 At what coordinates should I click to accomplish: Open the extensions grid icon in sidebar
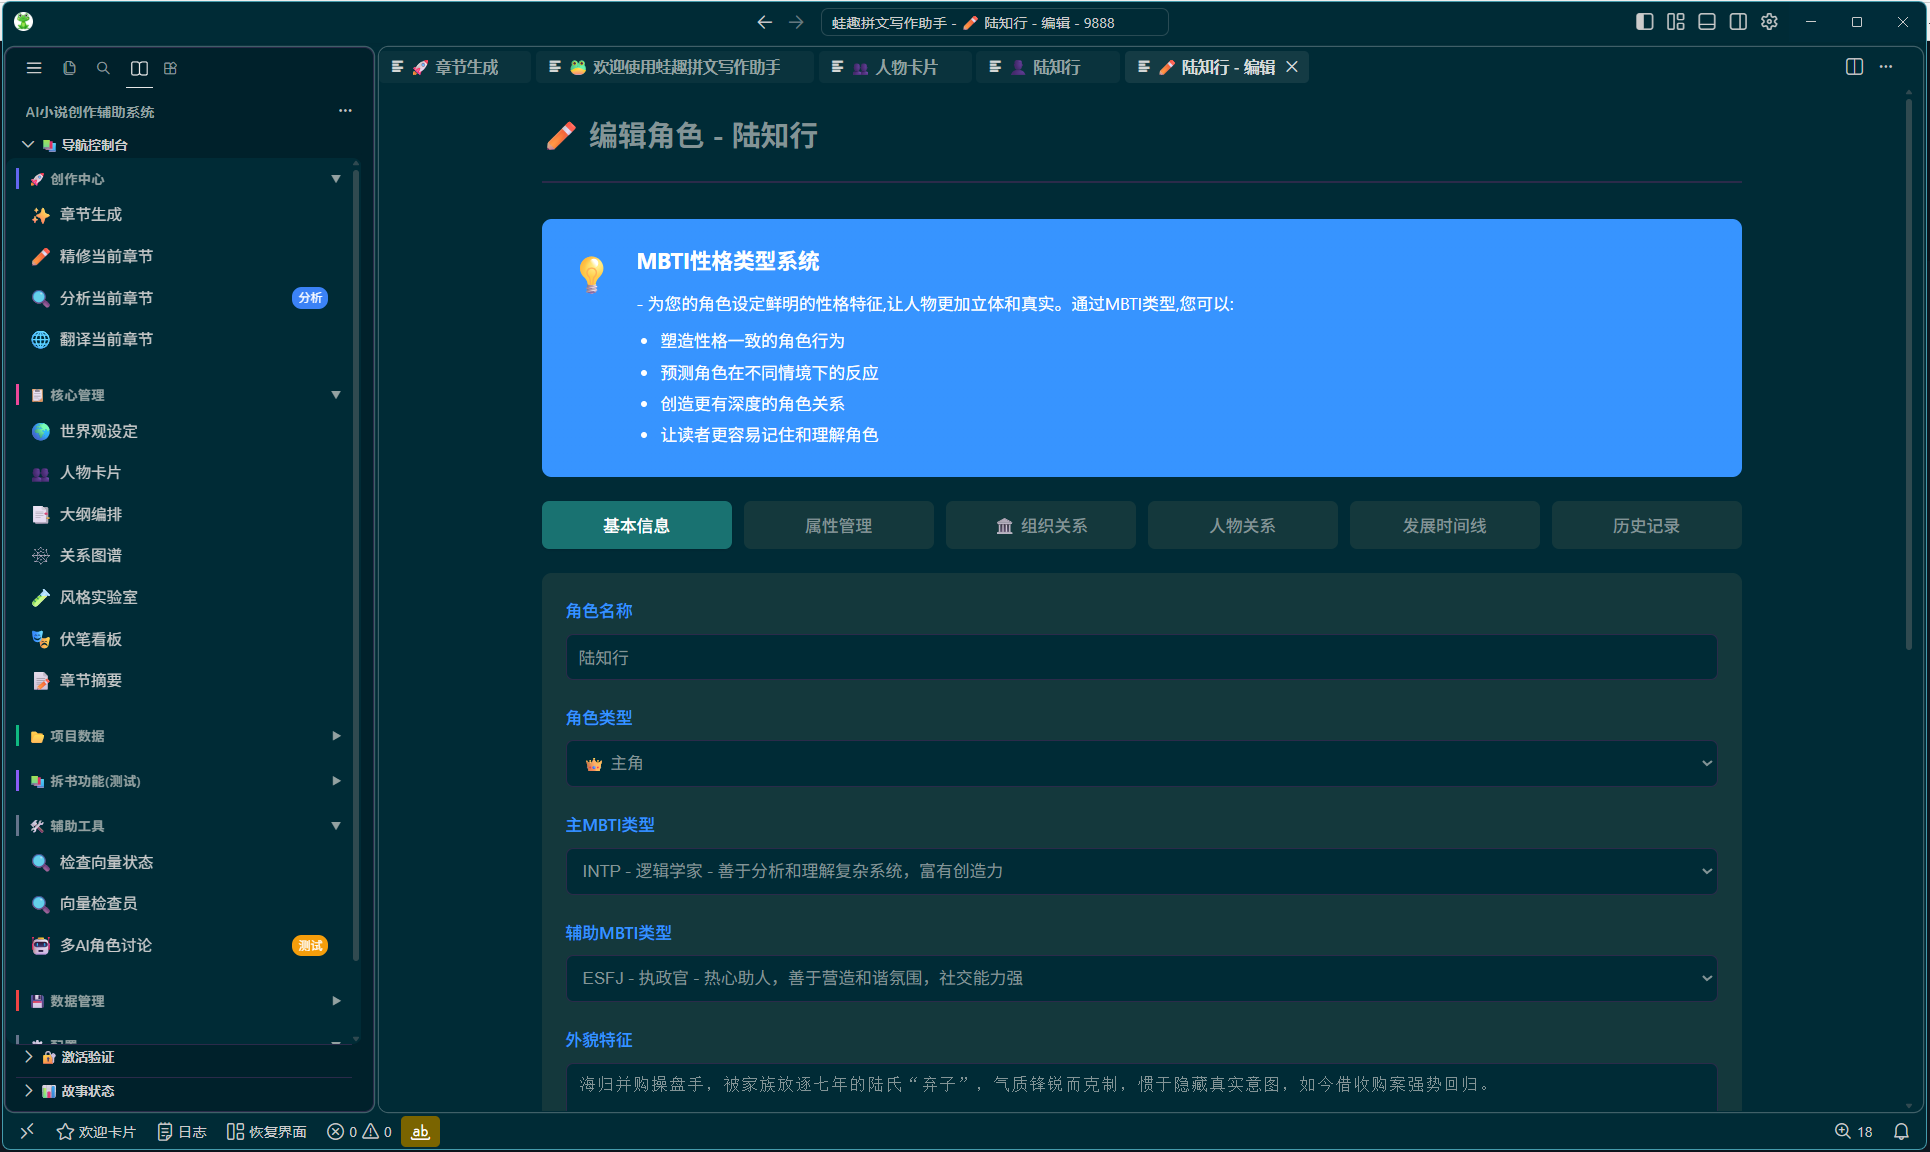[x=170, y=68]
